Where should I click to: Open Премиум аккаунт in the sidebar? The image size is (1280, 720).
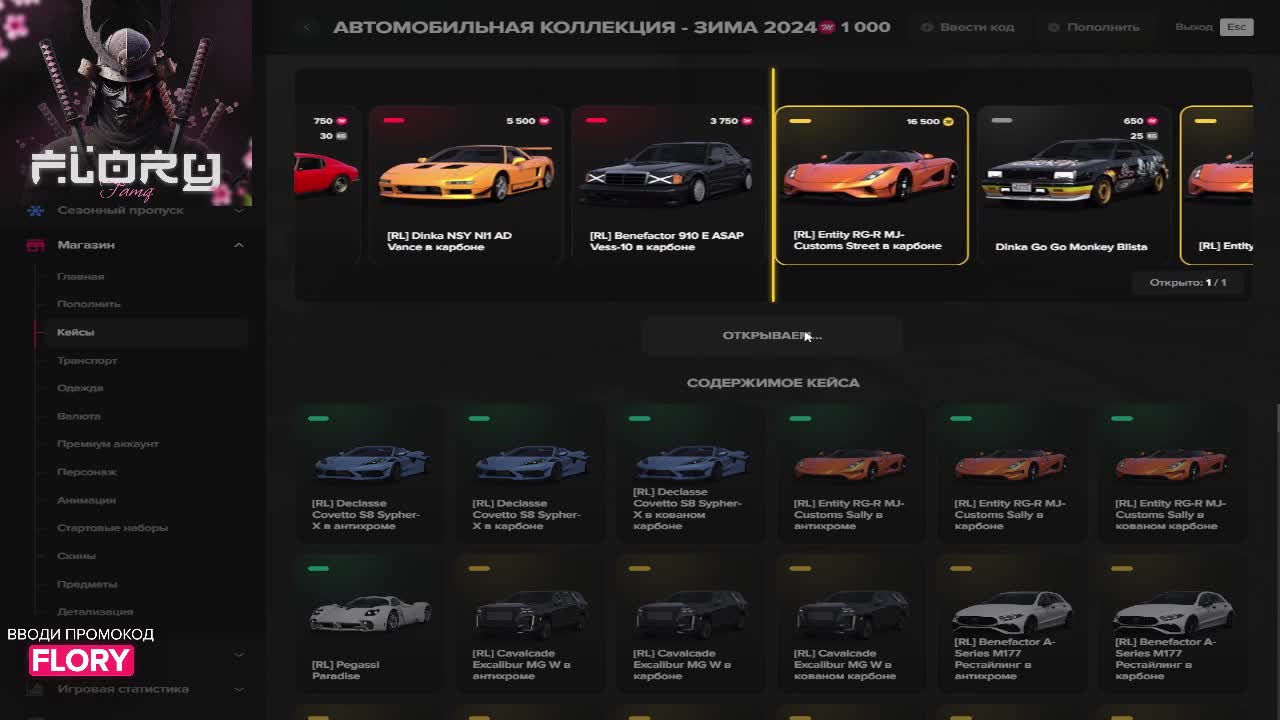click(108, 444)
